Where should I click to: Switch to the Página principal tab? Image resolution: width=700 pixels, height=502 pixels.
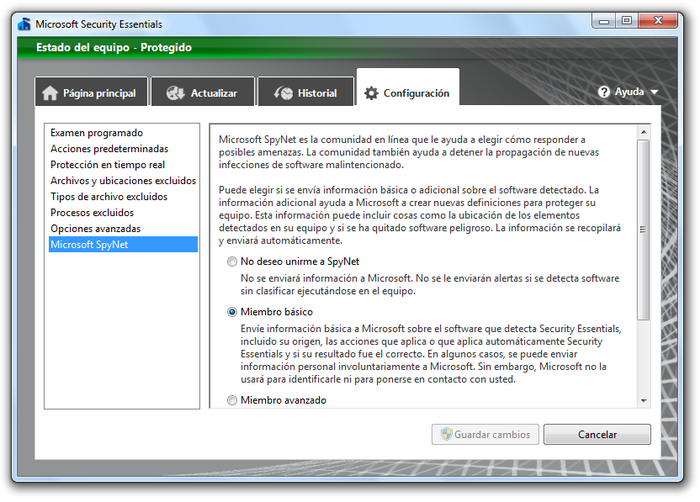[91, 92]
